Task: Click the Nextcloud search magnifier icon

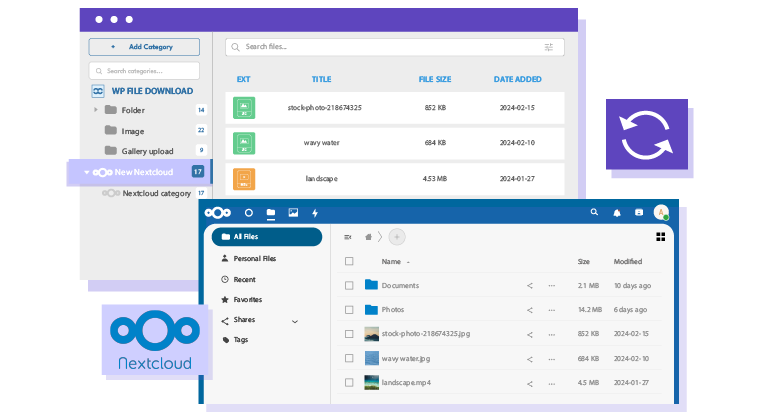Action: point(594,212)
